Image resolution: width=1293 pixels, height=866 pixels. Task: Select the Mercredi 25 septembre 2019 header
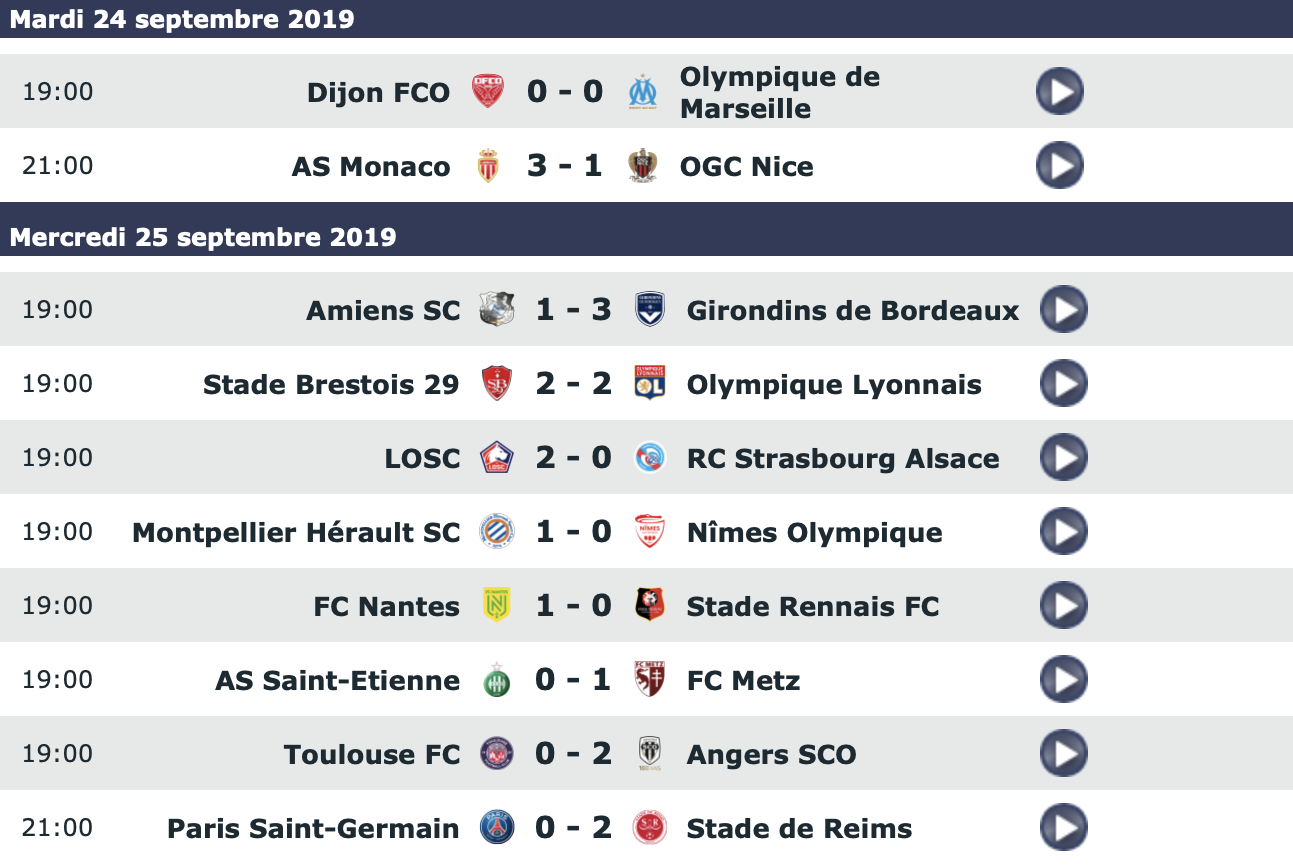tap(203, 237)
